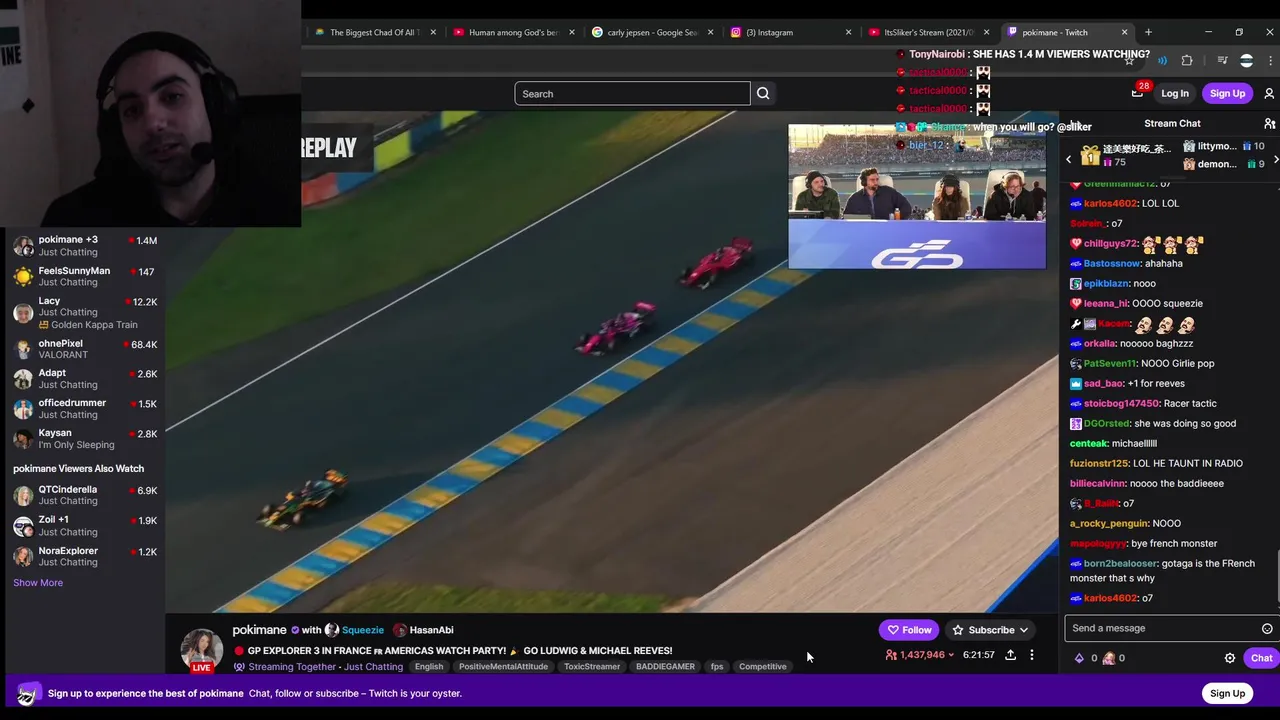Open the channel points icon under chat
The height and width of the screenshot is (720, 1280).
(x=1108, y=658)
